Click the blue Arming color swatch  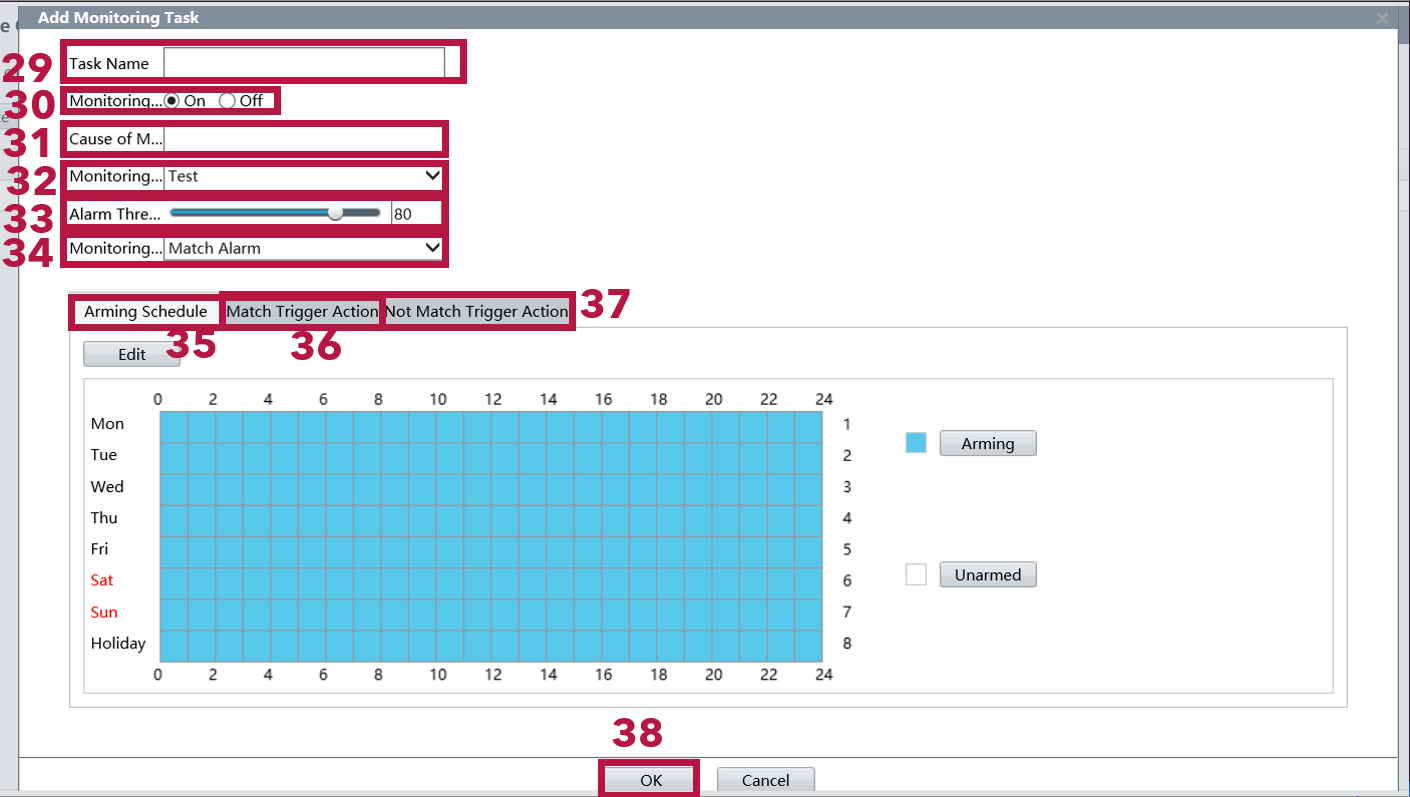pyautogui.click(x=916, y=443)
